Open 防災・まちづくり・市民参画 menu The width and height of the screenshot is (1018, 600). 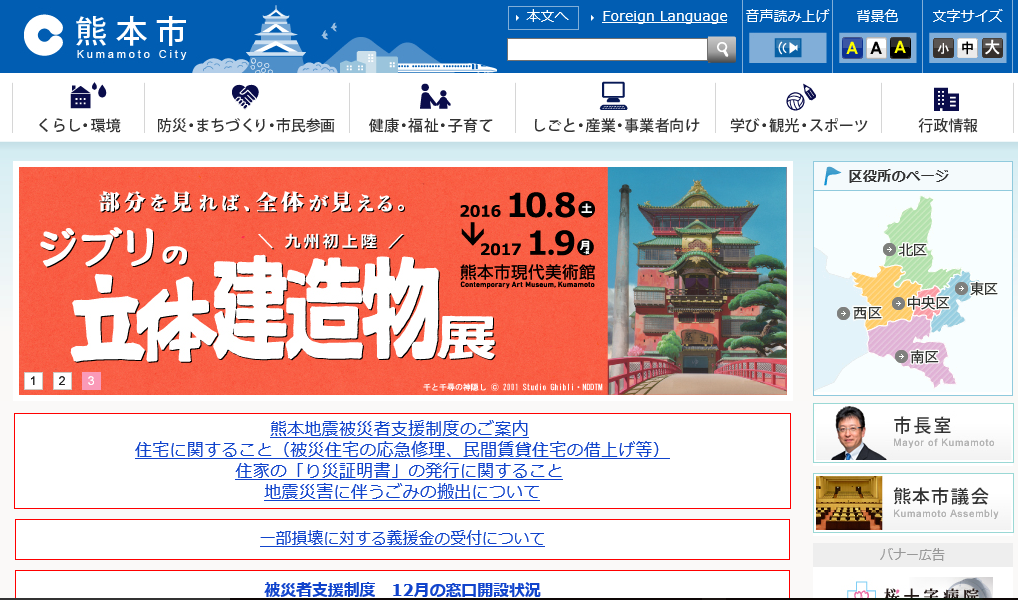pyautogui.click(x=246, y=108)
